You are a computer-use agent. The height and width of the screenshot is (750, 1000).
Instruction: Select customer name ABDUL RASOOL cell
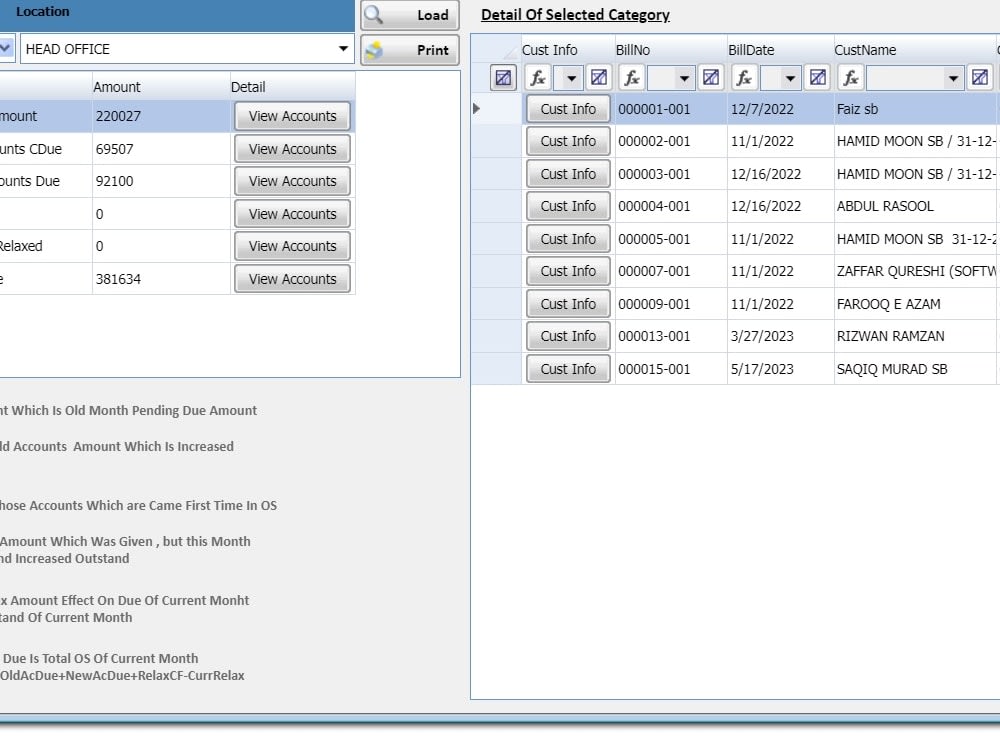click(x=915, y=206)
